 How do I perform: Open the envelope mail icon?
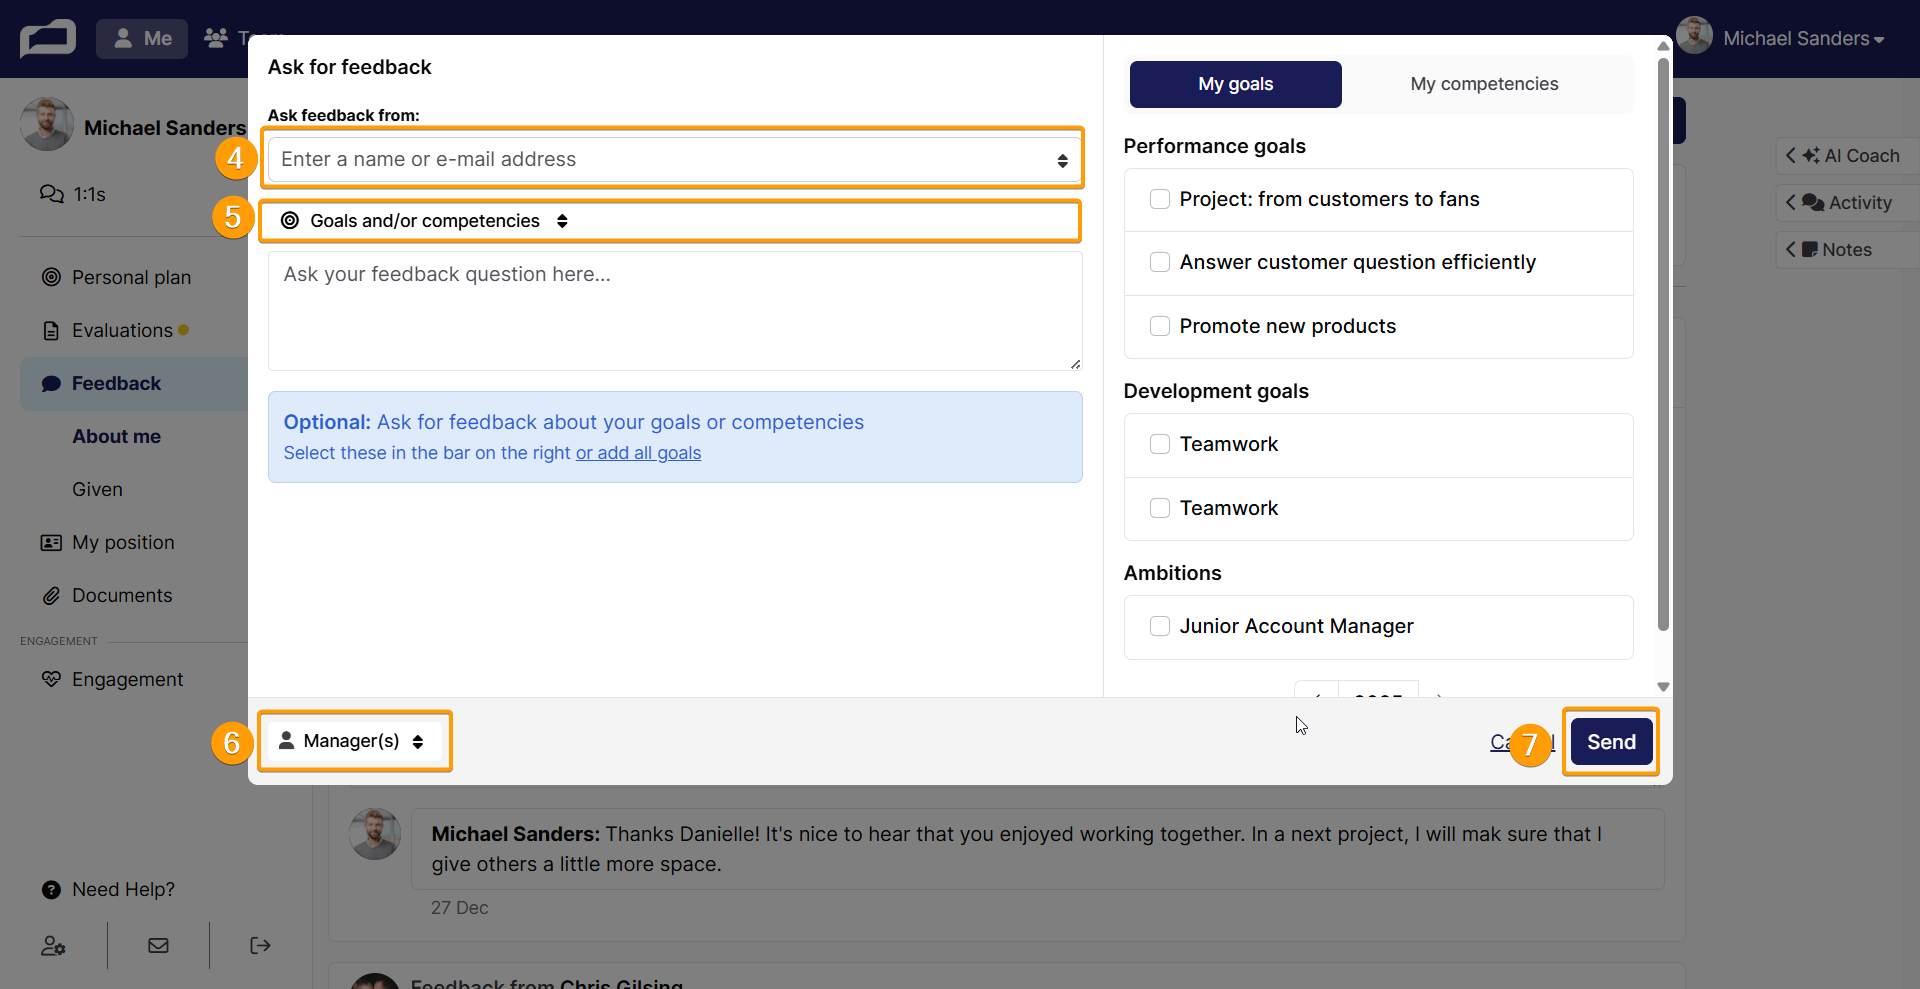[158, 945]
